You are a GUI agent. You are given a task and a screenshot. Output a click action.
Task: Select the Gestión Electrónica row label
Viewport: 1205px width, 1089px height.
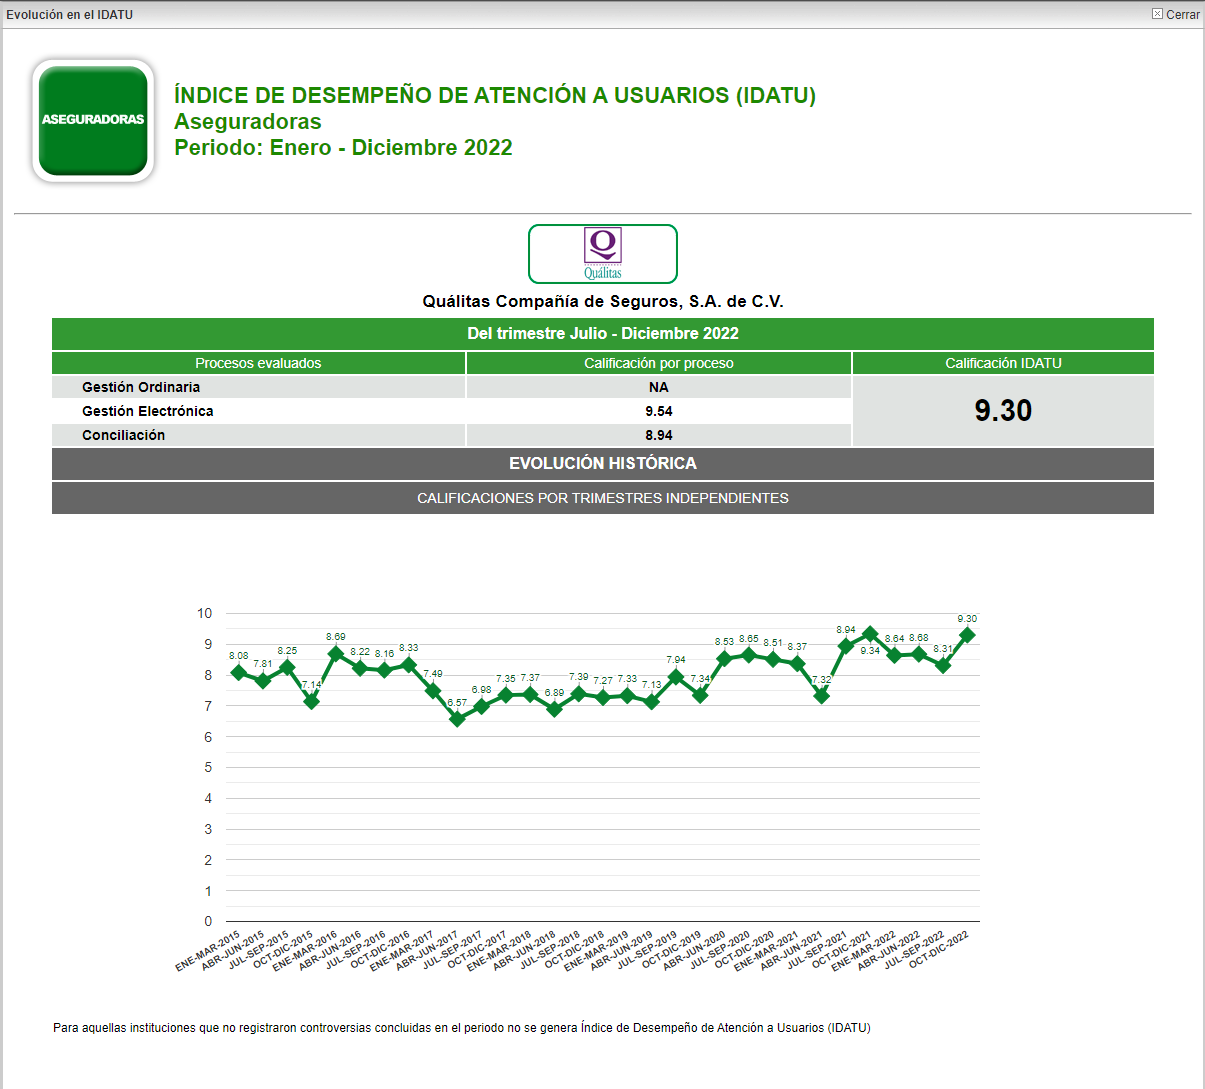coord(148,411)
